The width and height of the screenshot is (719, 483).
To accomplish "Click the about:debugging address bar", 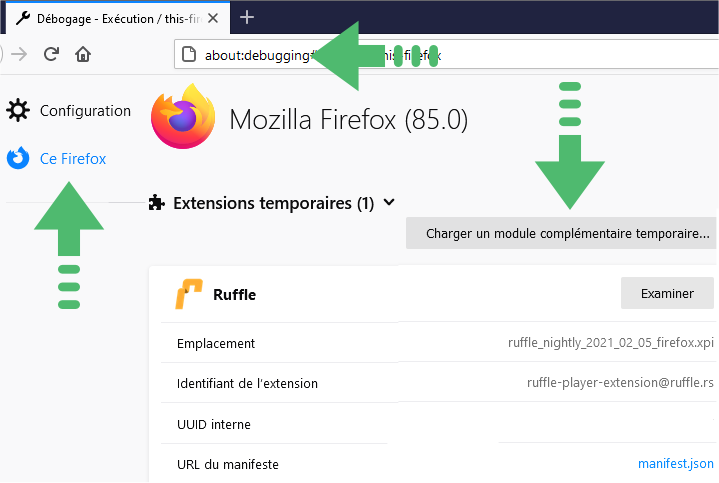I will pos(446,55).
